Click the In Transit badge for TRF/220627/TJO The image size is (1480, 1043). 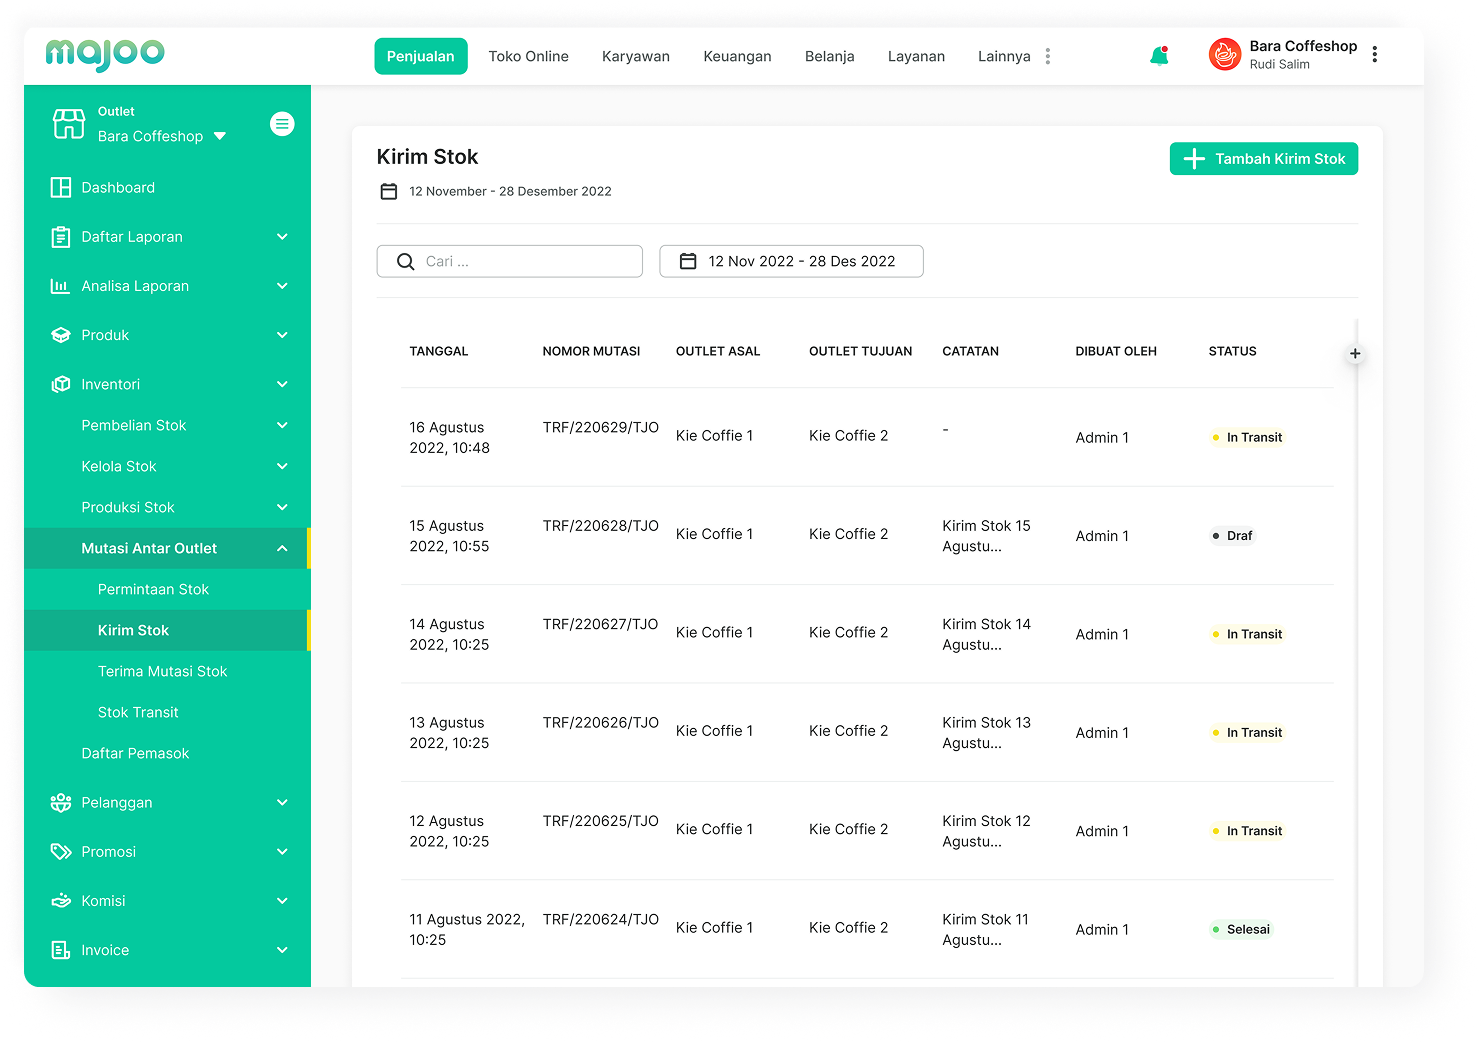1247,634
